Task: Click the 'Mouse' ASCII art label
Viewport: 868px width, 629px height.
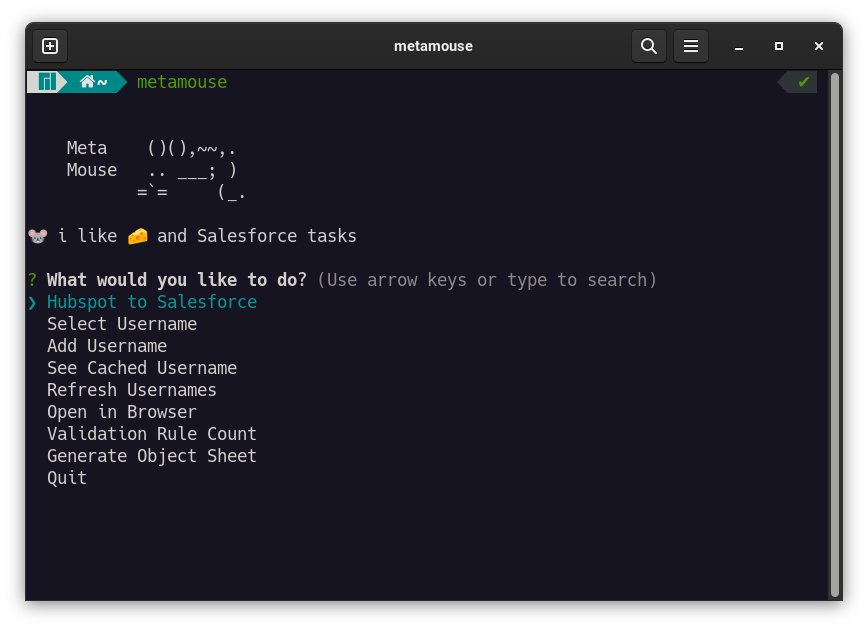Action: [x=92, y=170]
